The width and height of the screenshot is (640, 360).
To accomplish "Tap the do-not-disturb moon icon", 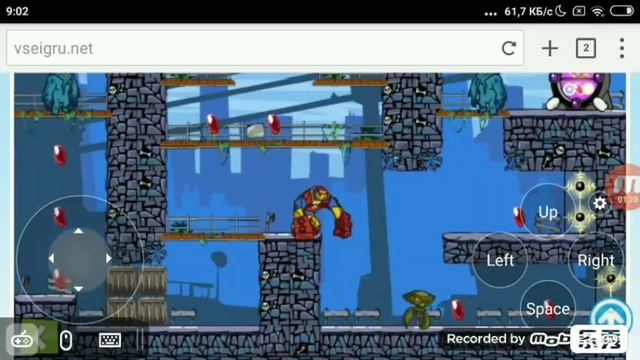I will pos(561,11).
